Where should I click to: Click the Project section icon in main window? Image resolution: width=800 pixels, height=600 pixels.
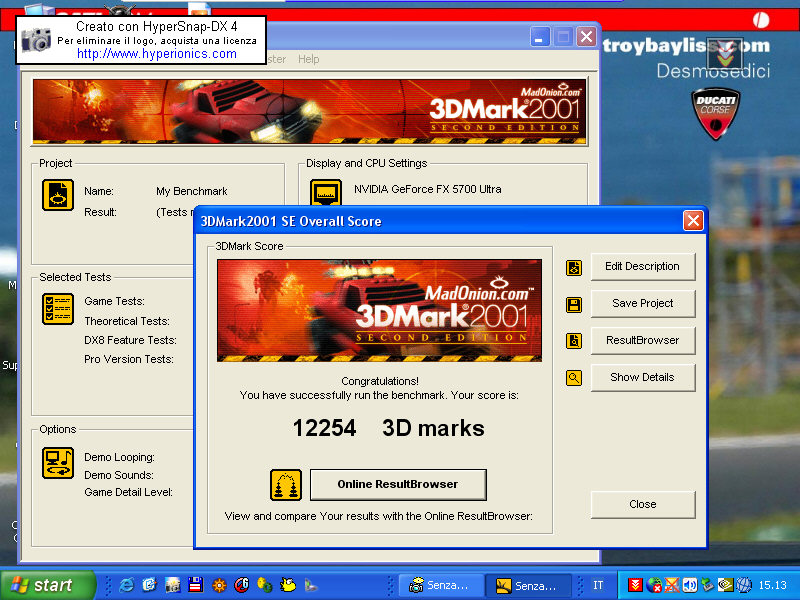point(58,194)
